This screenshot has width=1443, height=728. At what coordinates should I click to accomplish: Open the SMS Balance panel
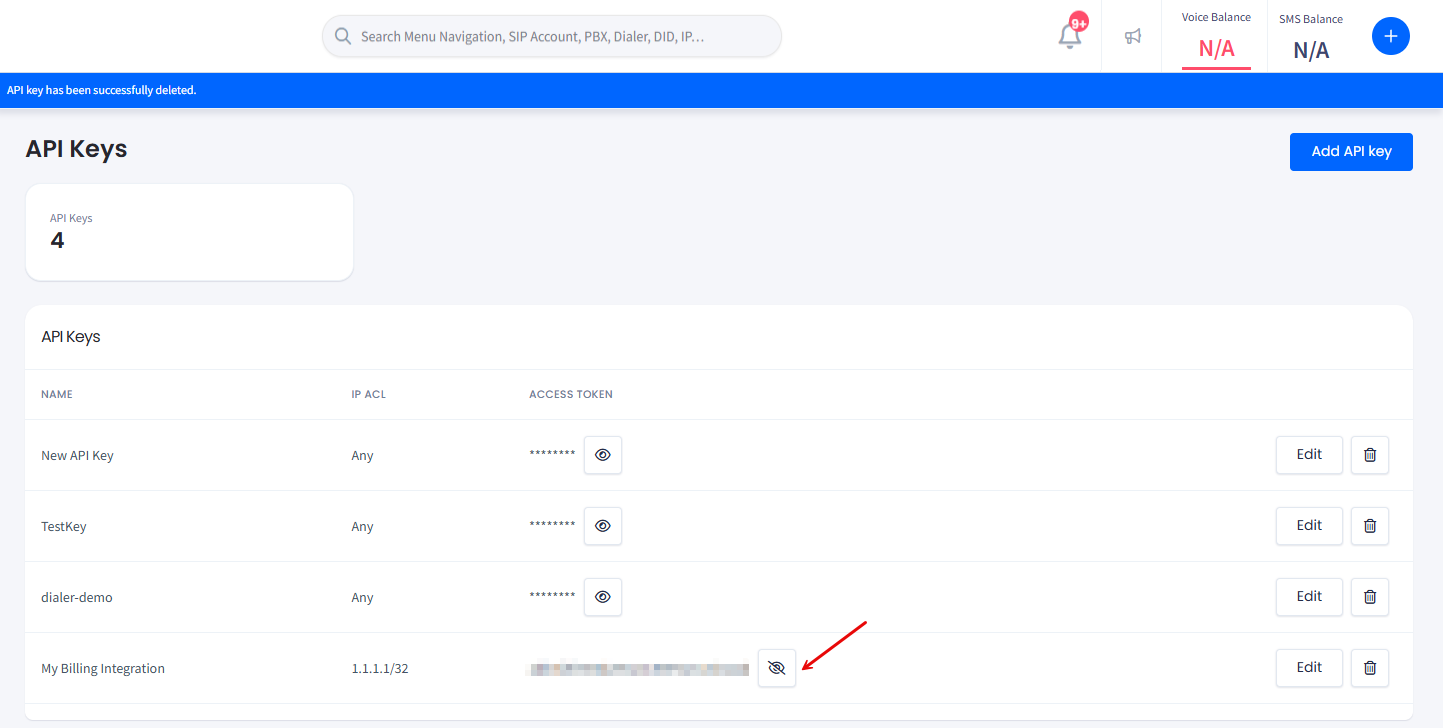[x=1311, y=38]
